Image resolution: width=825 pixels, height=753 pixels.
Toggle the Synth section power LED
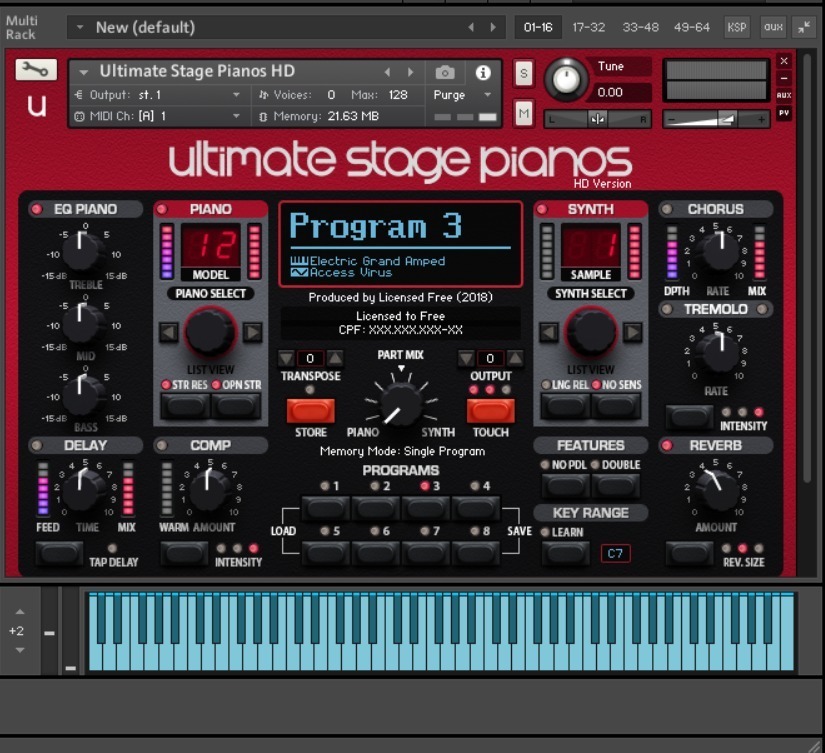(x=542, y=209)
